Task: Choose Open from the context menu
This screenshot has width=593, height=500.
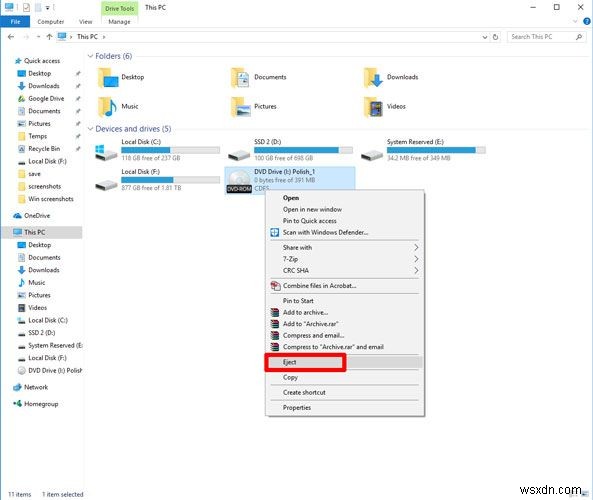Action: (x=291, y=198)
